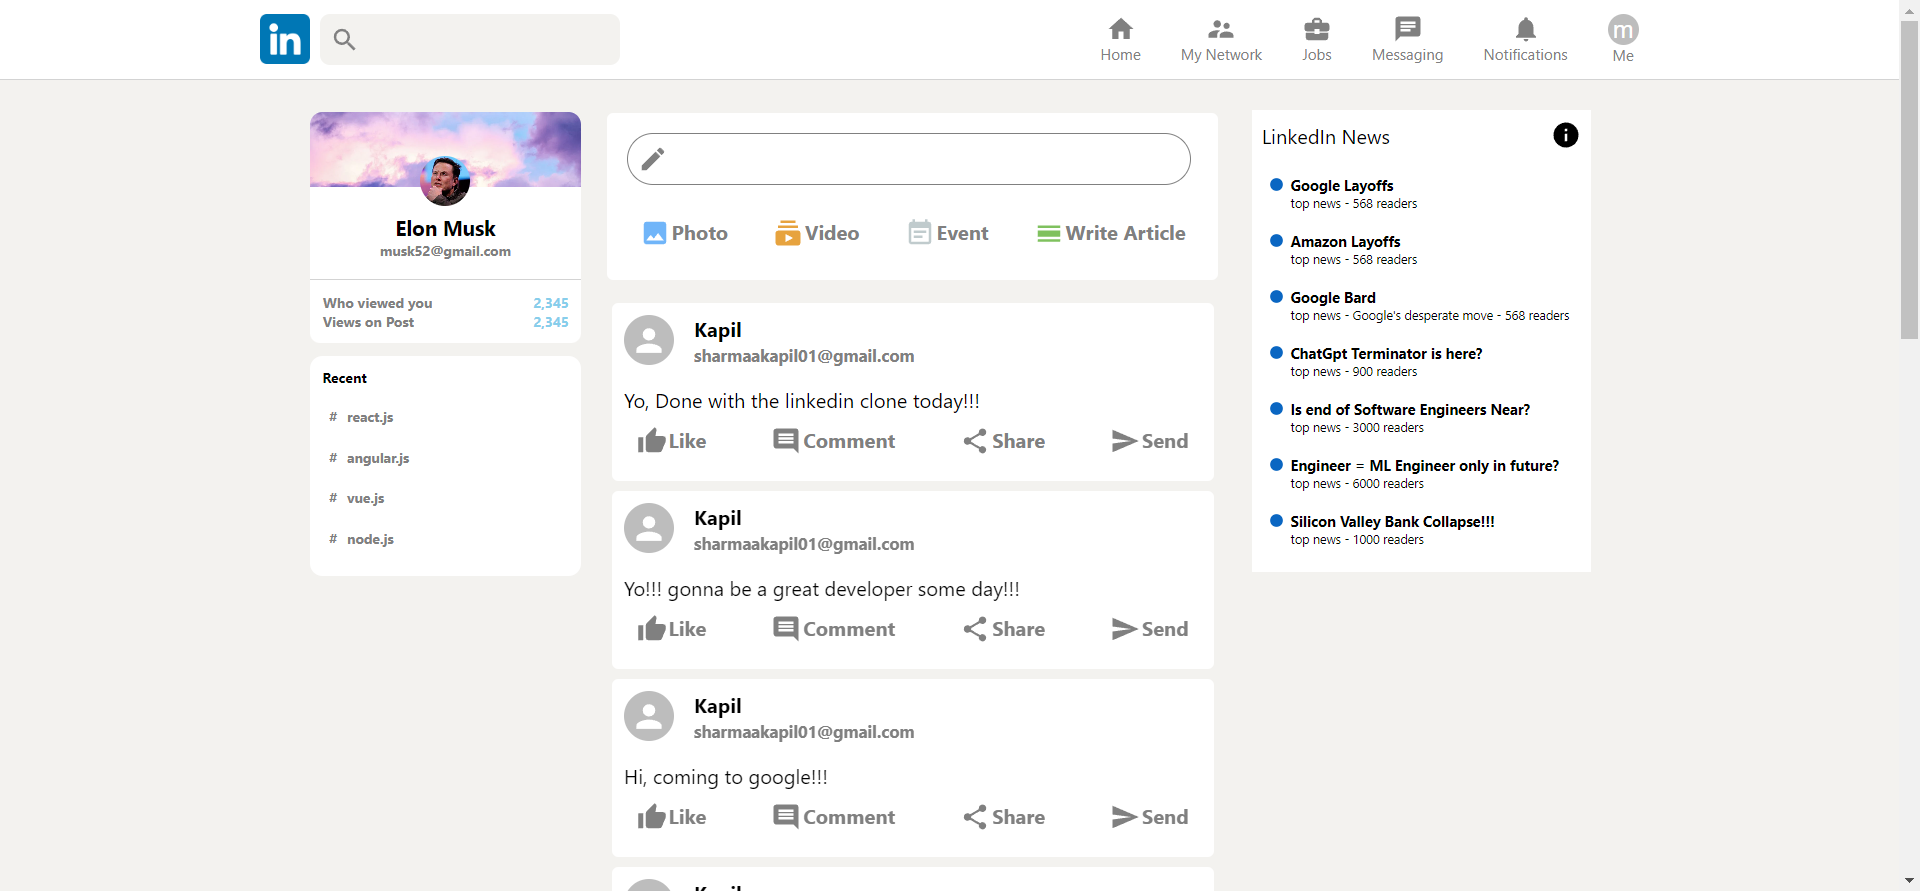Click the sky cover photo on profile card
The height and width of the screenshot is (891, 1920).
click(x=445, y=149)
